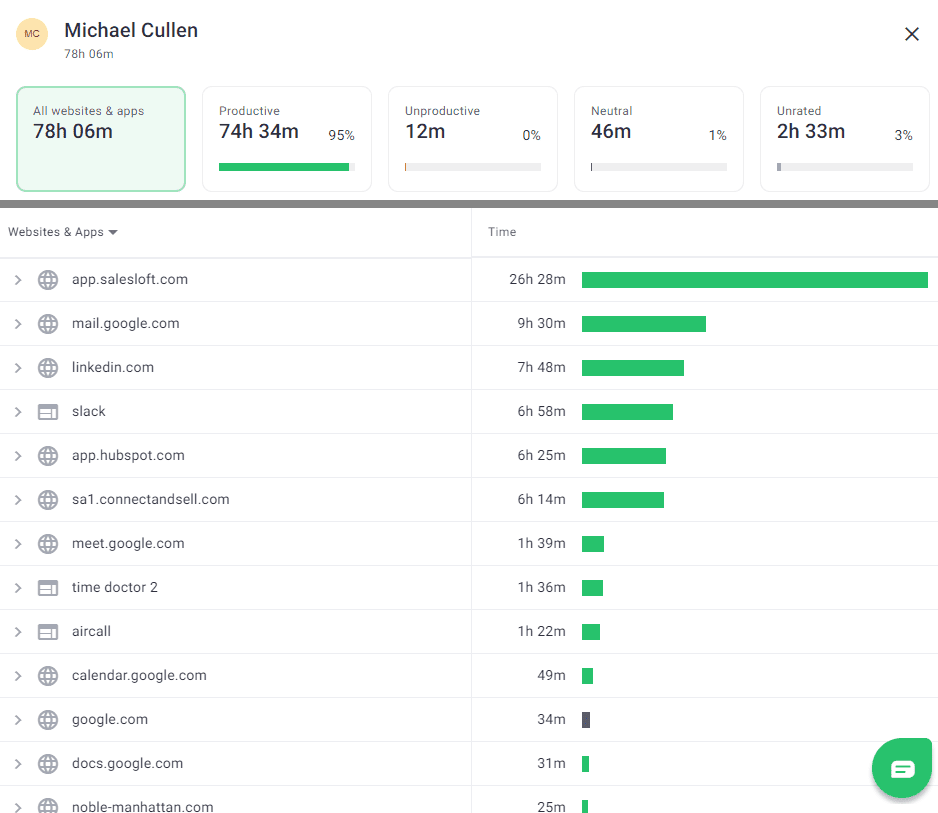This screenshot has width=938, height=813.
Task: Expand the calendar.google.com entry
Action: (18, 675)
